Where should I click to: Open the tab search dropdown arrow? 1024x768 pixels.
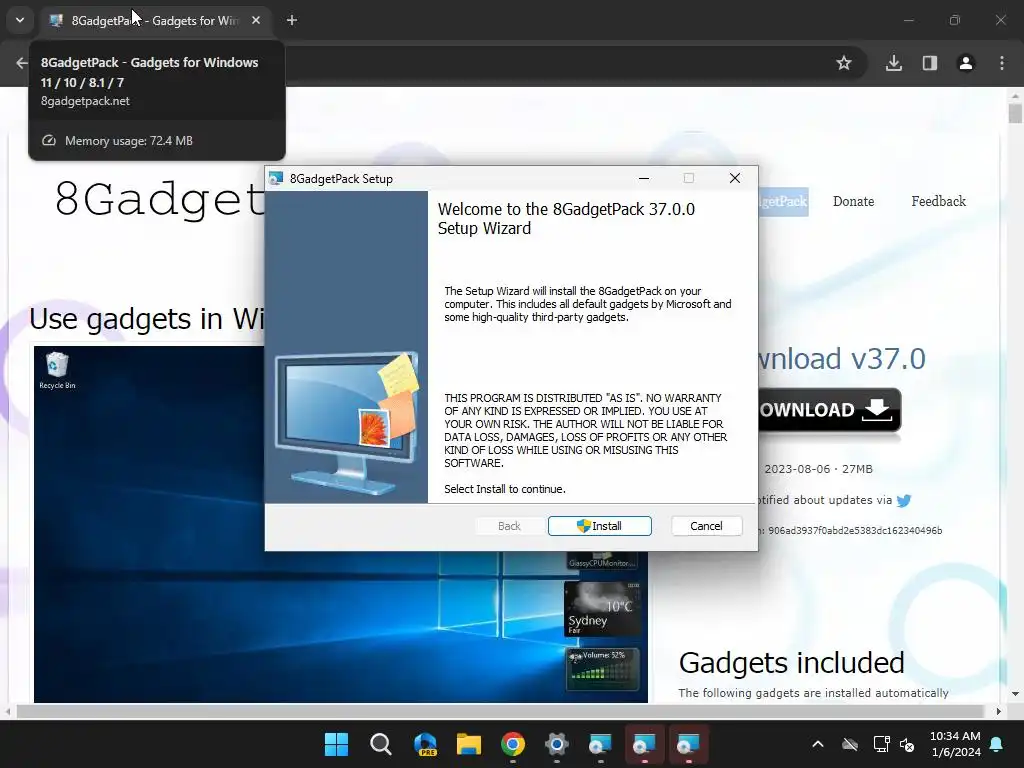click(20, 20)
